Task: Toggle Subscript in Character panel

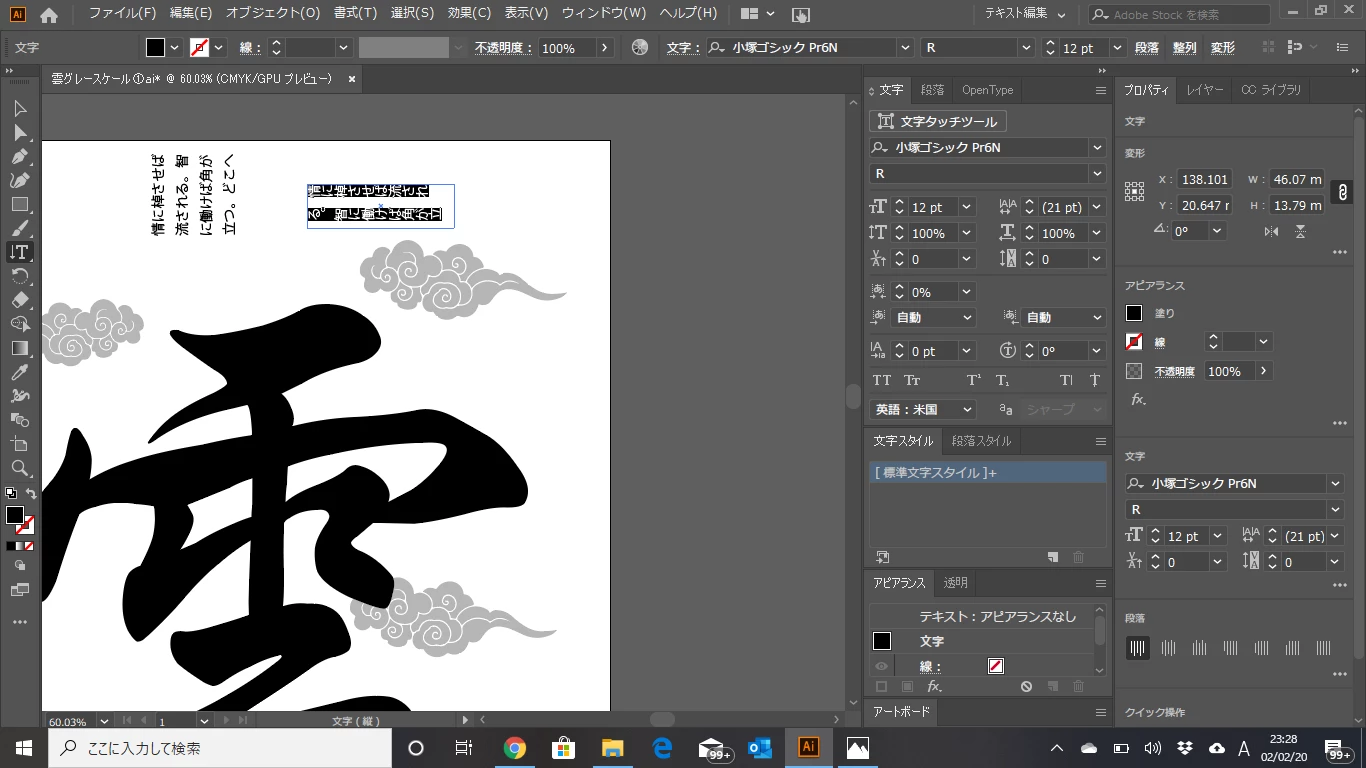Action: (x=1003, y=380)
